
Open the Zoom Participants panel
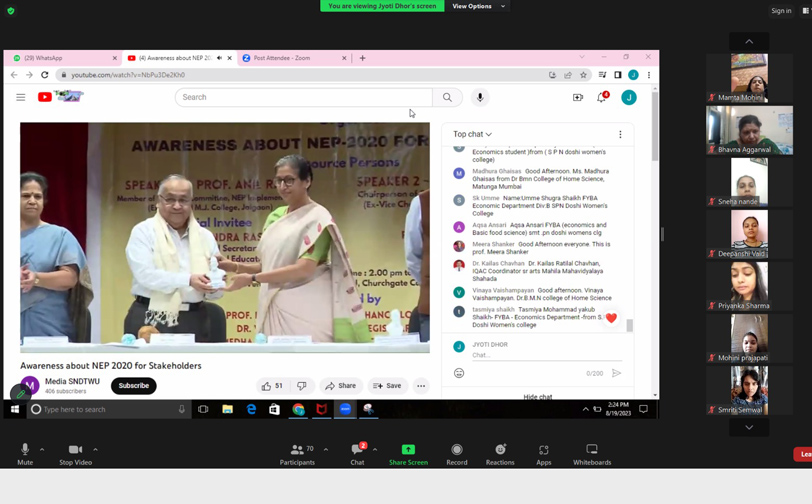[296, 453]
